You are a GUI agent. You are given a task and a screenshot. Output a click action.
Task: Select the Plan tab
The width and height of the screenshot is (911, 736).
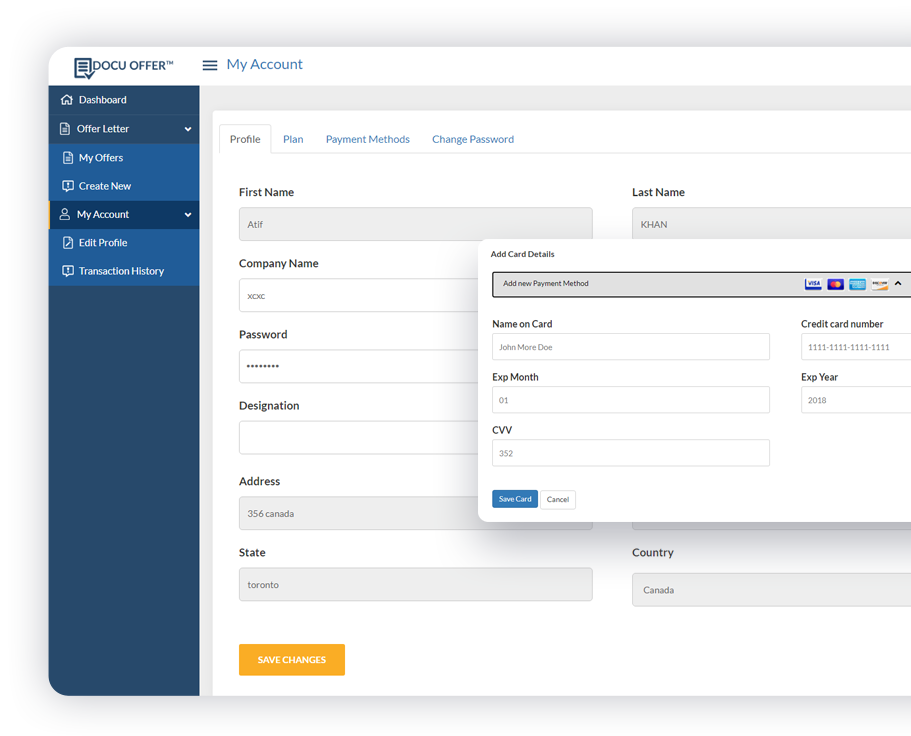(293, 139)
